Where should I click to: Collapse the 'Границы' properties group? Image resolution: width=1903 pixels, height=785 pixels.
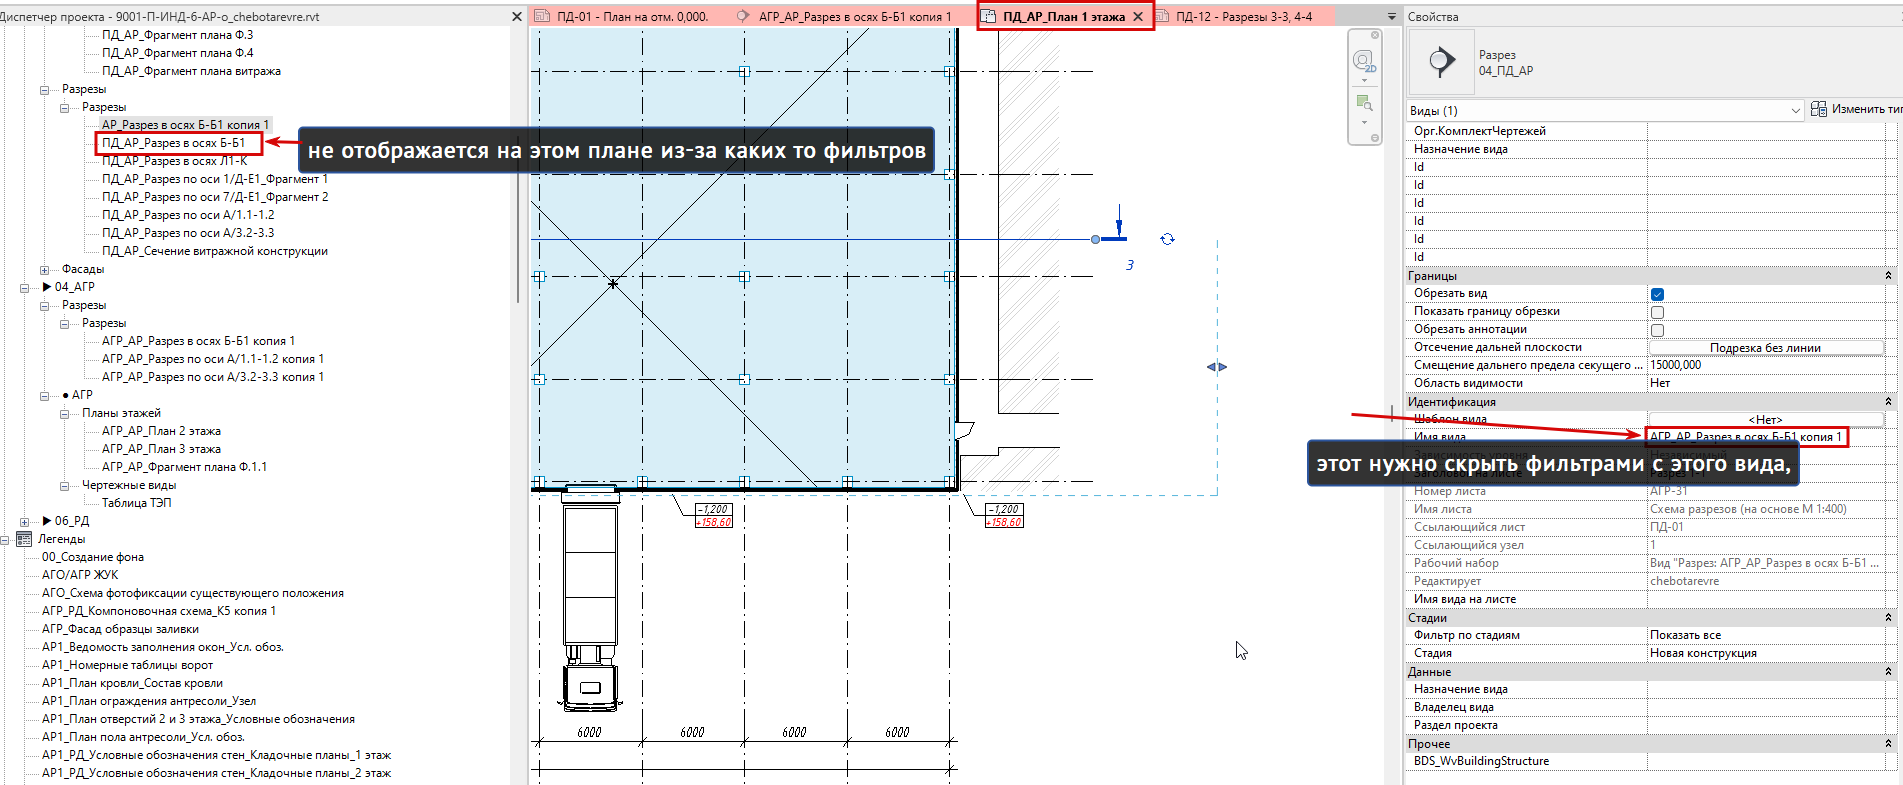[1888, 275]
